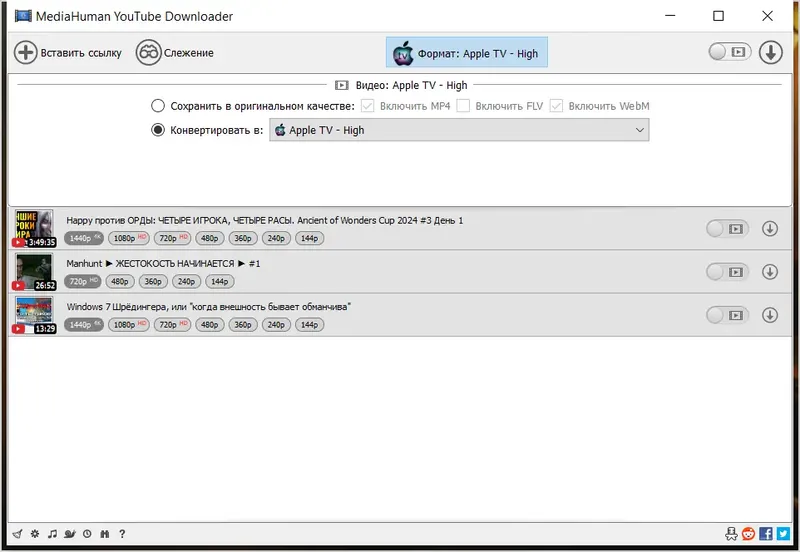Choose 360p for Happy против ОРДЫ video

click(x=243, y=238)
